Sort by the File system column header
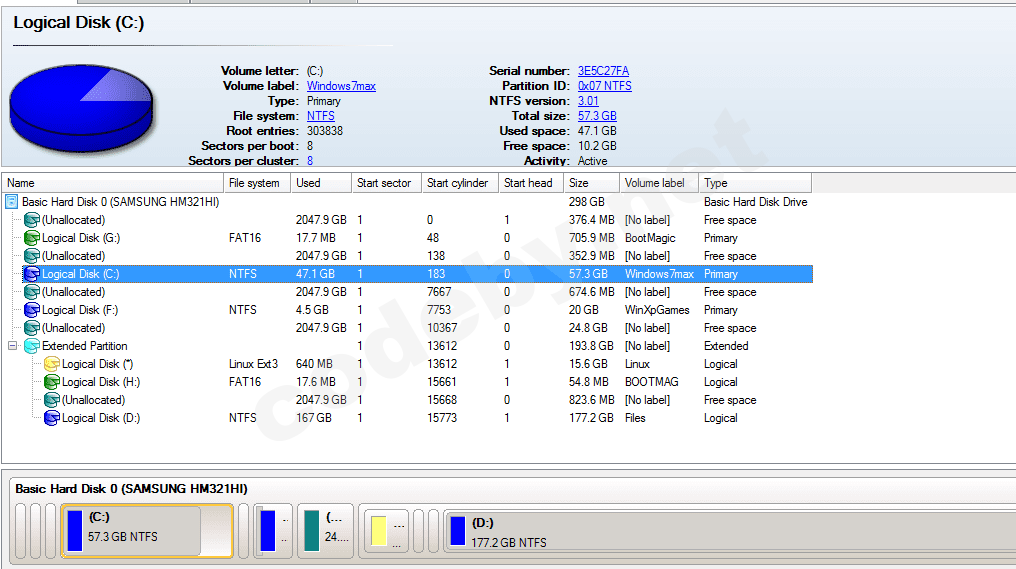The width and height of the screenshot is (1016, 569). tap(255, 183)
